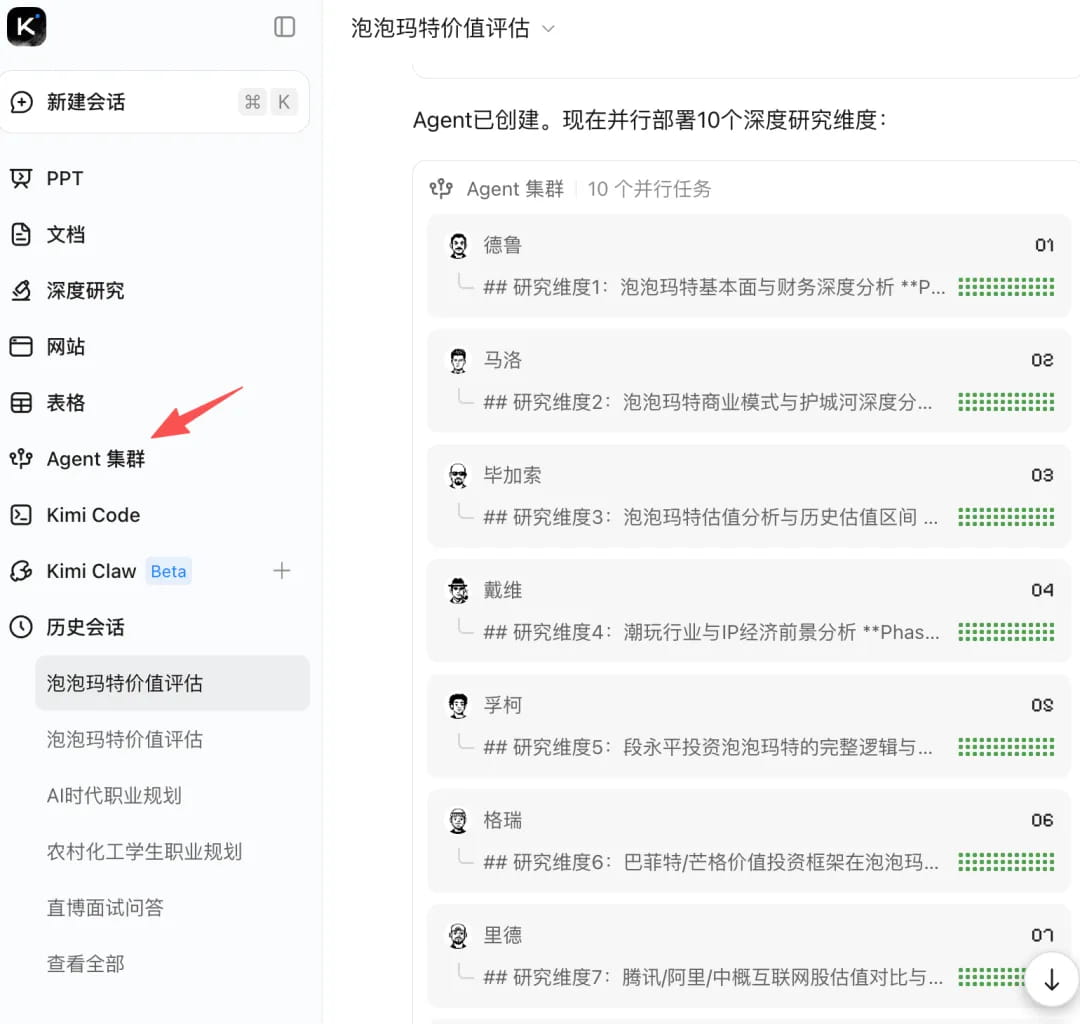Click the Kimi logo icon
Screen dimensions: 1080x1024
(26, 27)
